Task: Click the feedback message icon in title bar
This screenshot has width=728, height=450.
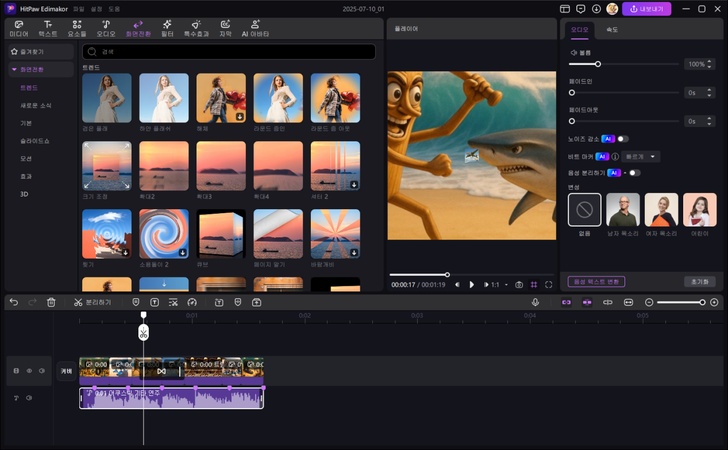Action: (580, 9)
